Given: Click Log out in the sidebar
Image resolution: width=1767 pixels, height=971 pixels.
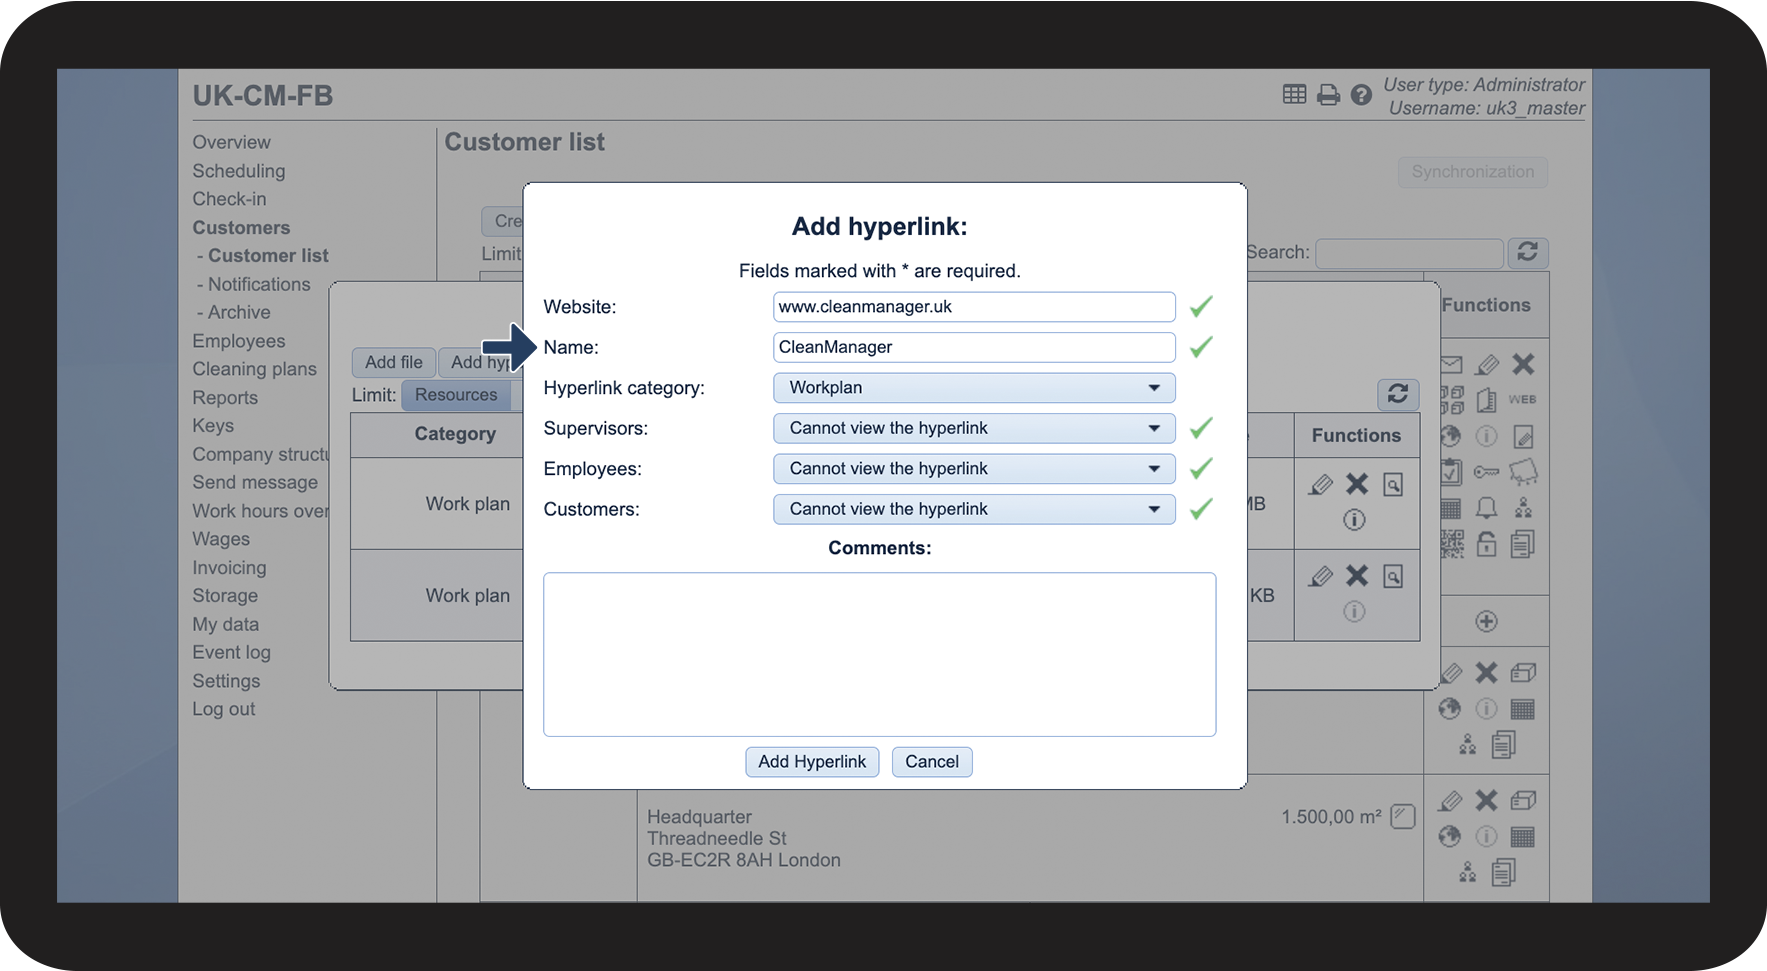Looking at the screenshot, I should 224,709.
